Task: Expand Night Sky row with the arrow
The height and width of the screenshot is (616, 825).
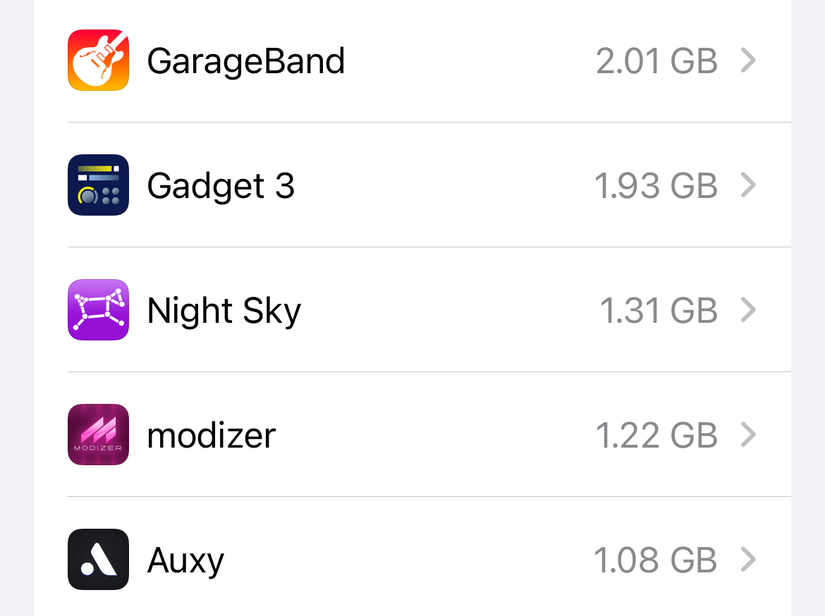Action: click(x=748, y=310)
